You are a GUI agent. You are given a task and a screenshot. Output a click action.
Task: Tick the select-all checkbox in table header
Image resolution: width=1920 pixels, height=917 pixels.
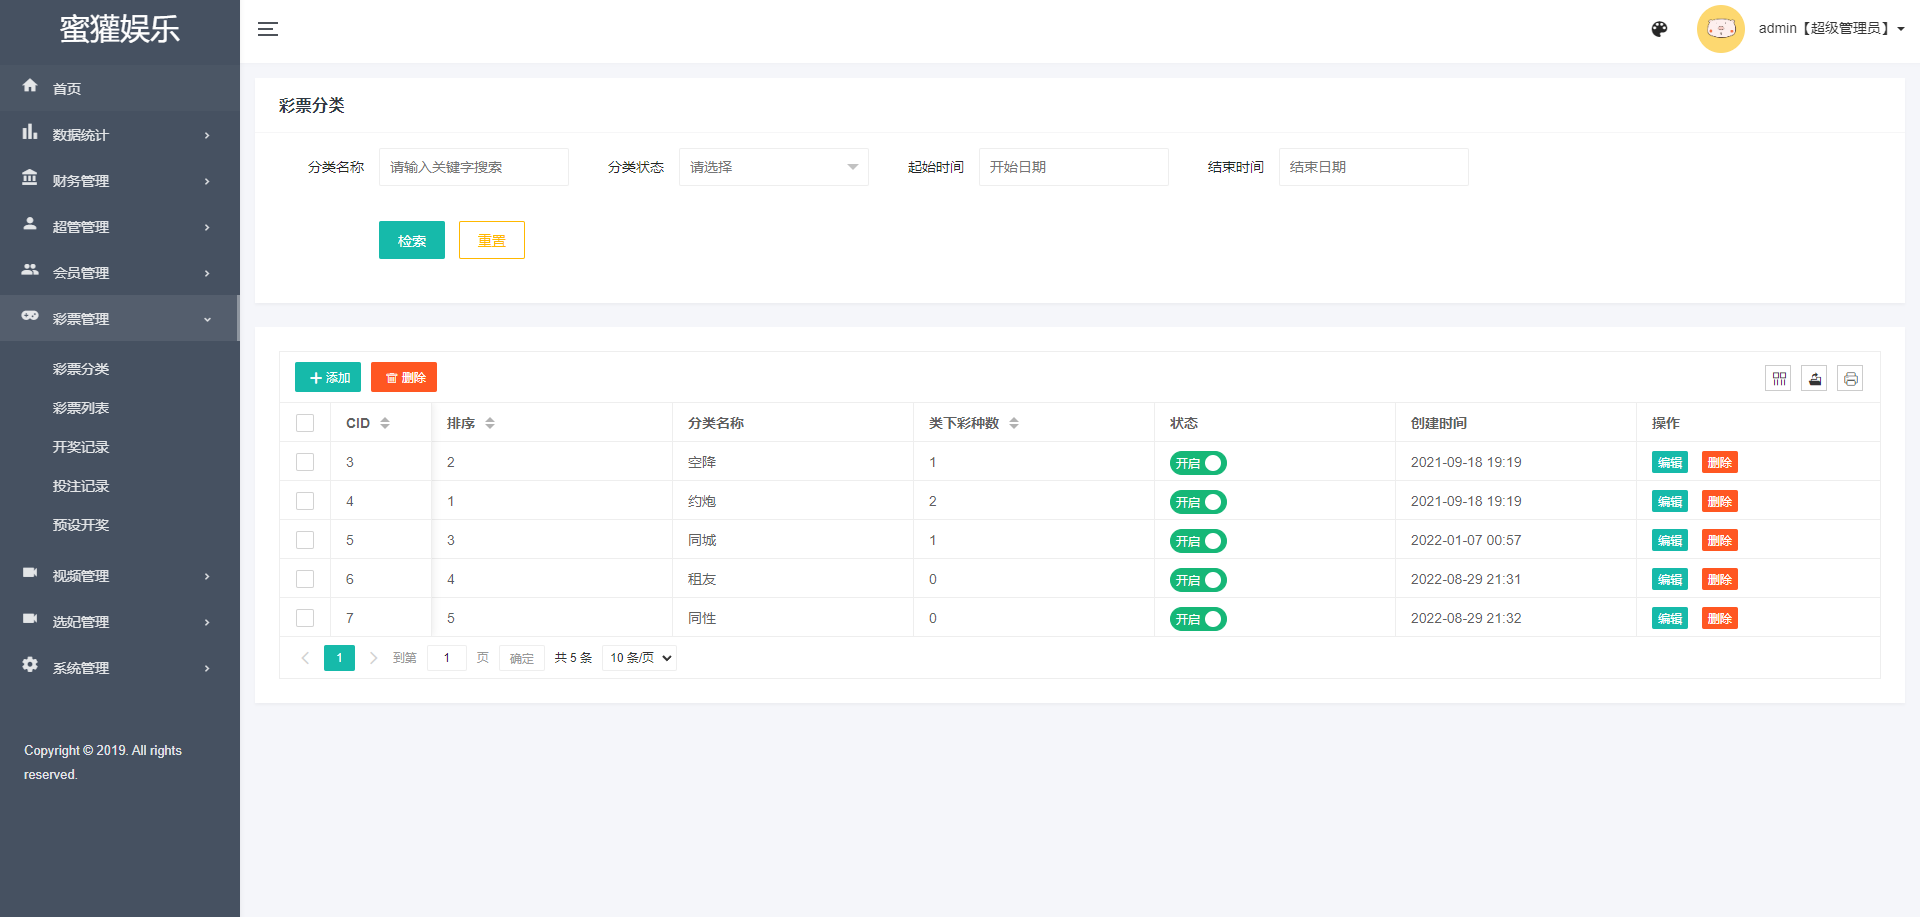pos(305,423)
